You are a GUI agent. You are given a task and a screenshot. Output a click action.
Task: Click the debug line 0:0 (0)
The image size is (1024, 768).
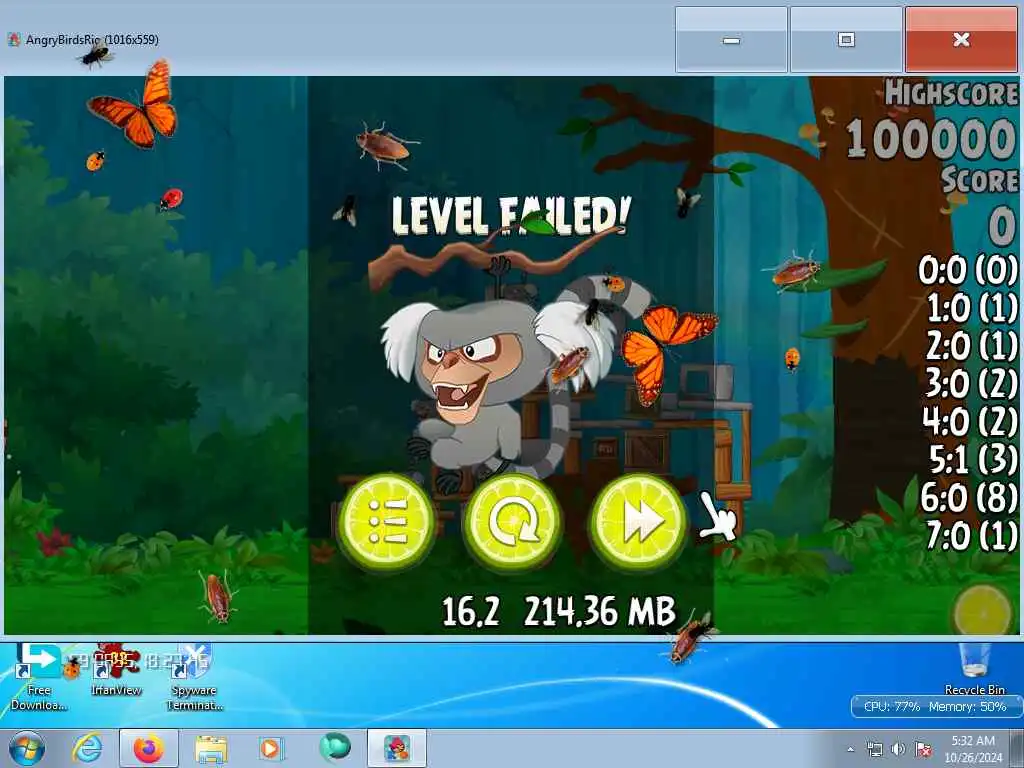(968, 270)
